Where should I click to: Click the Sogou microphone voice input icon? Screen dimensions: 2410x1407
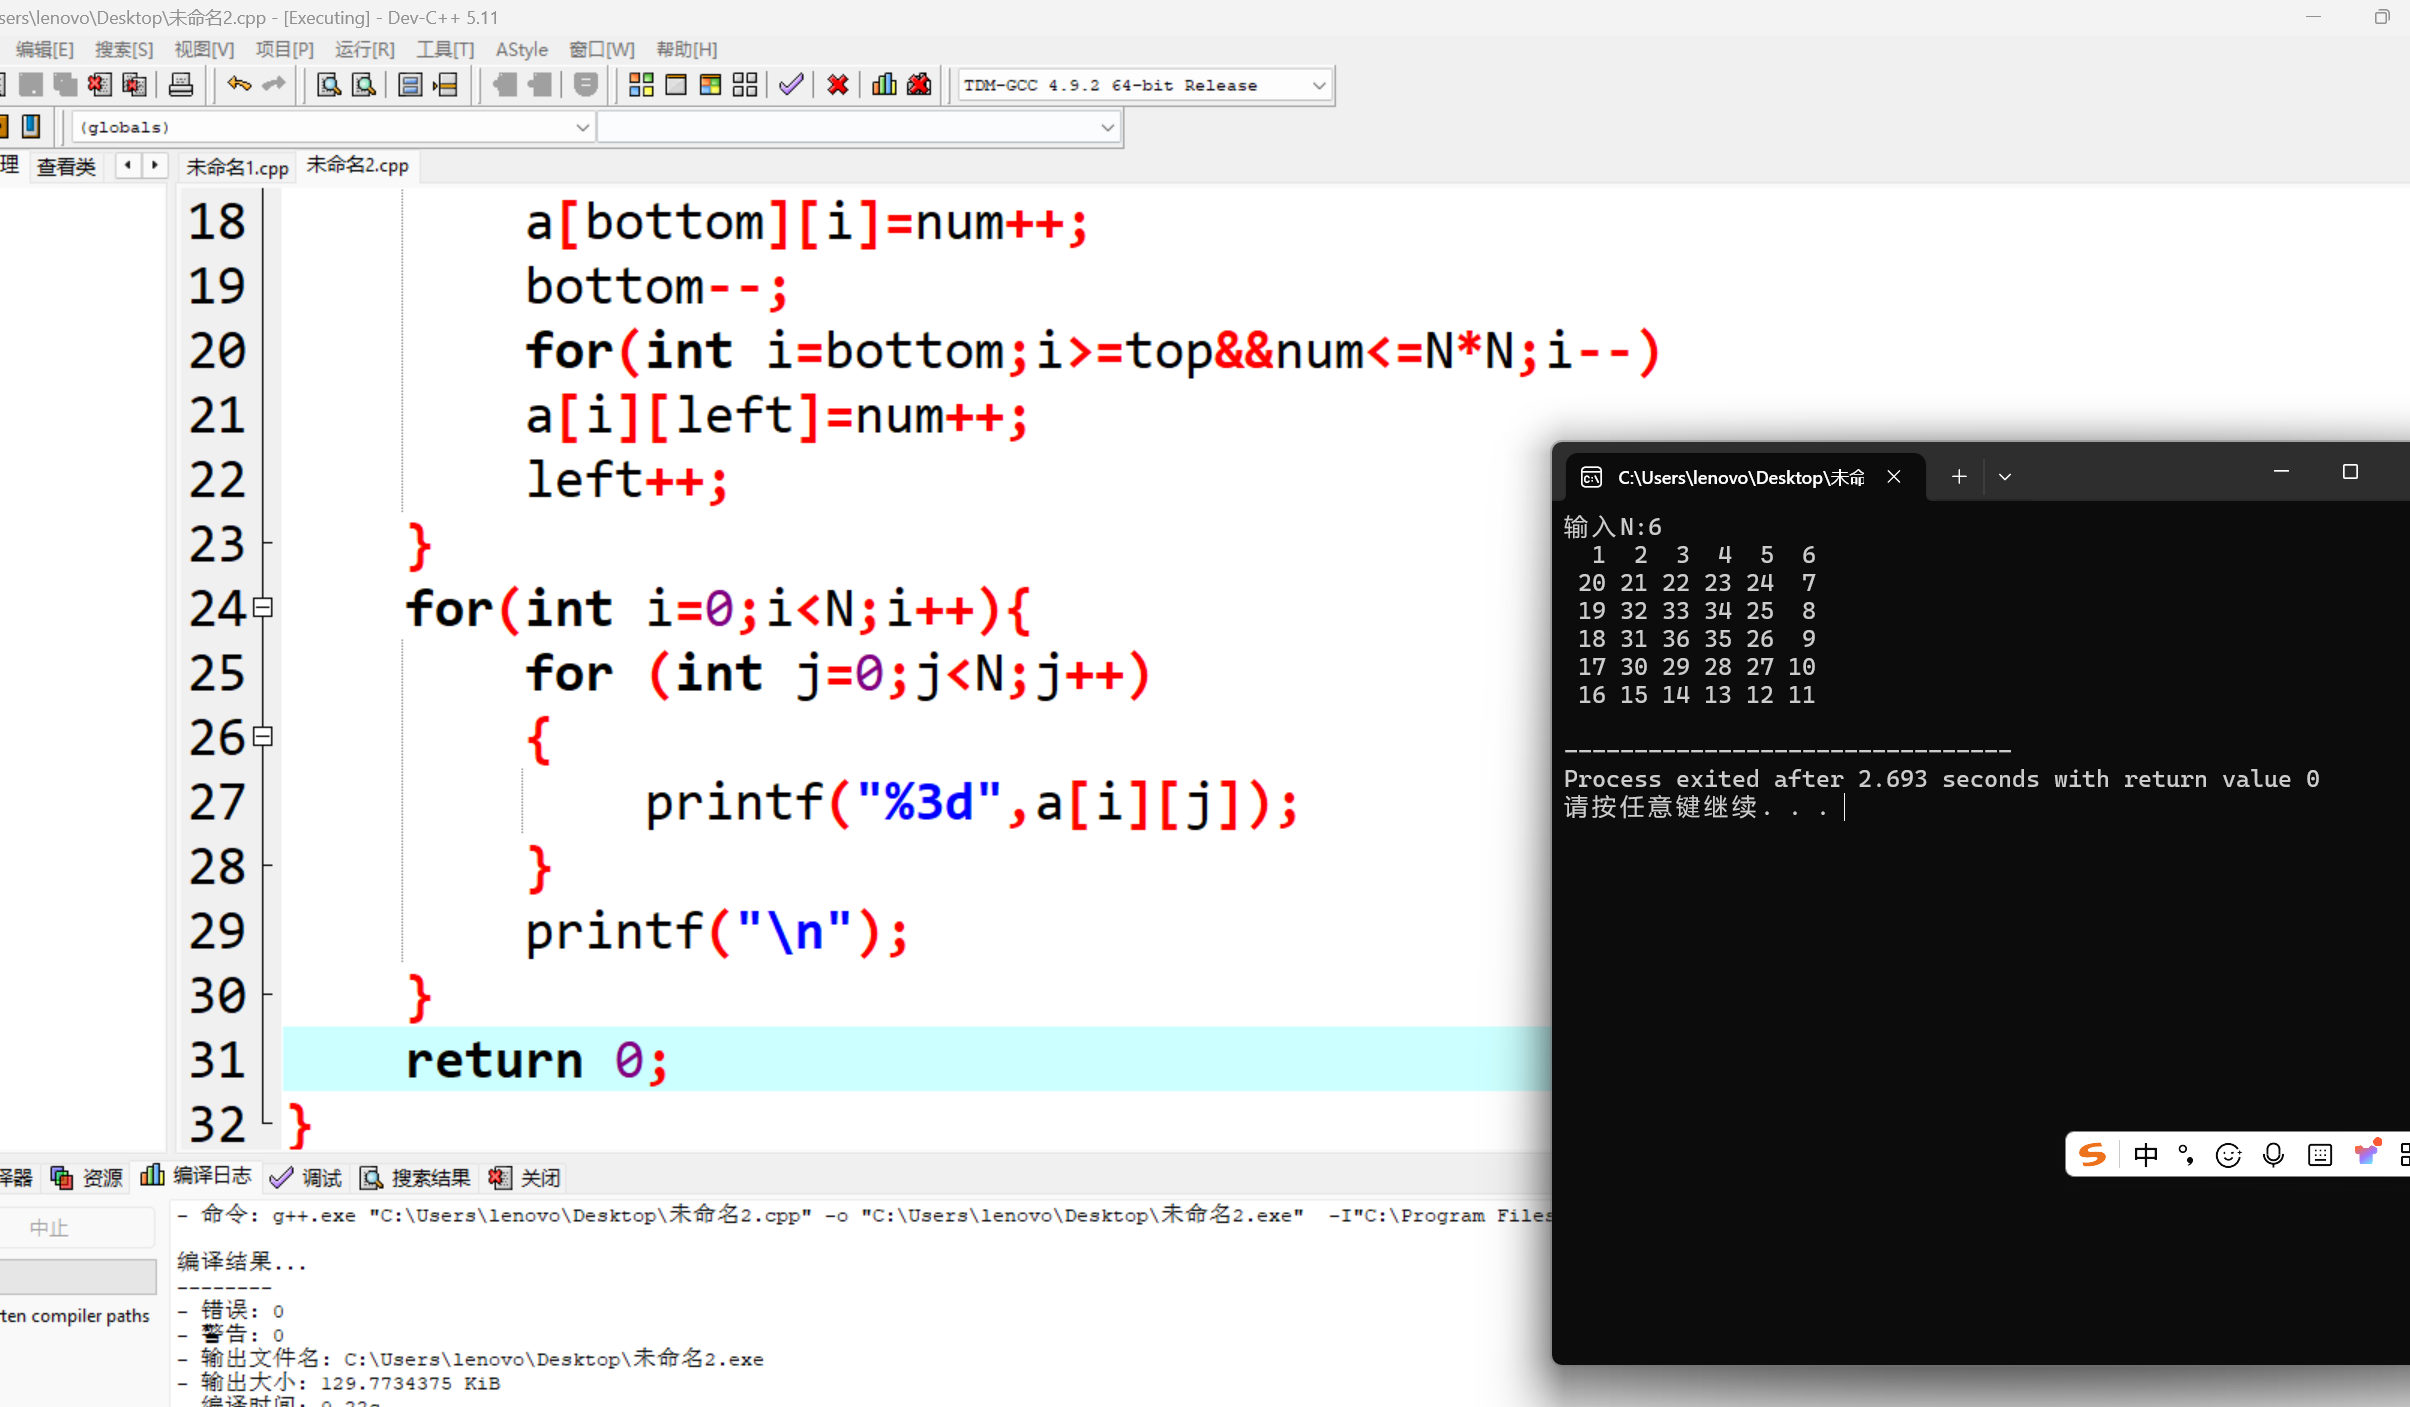point(2273,1155)
